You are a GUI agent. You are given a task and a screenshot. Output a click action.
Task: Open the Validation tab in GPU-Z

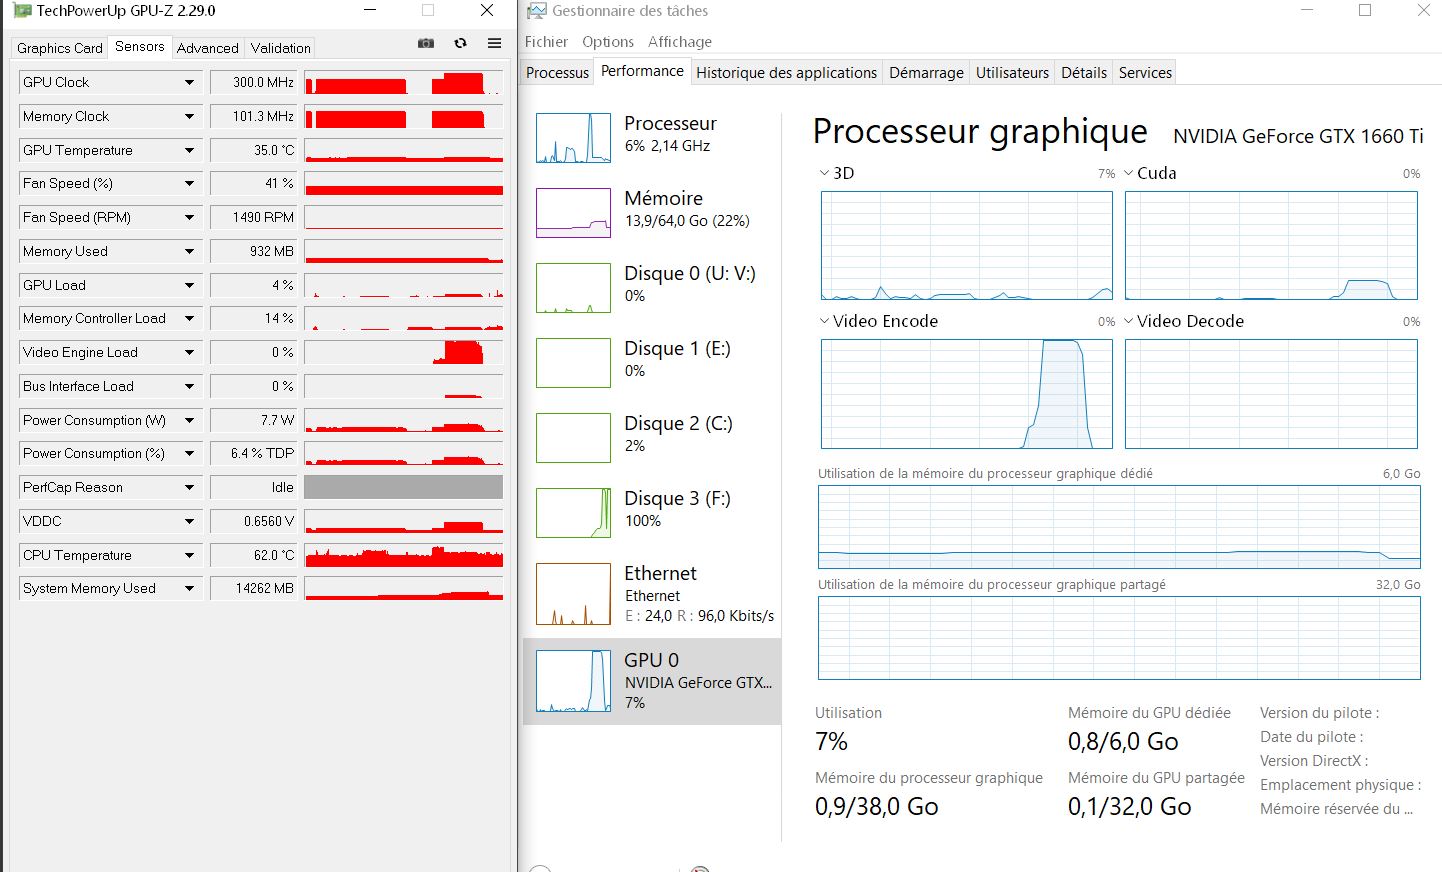[281, 48]
